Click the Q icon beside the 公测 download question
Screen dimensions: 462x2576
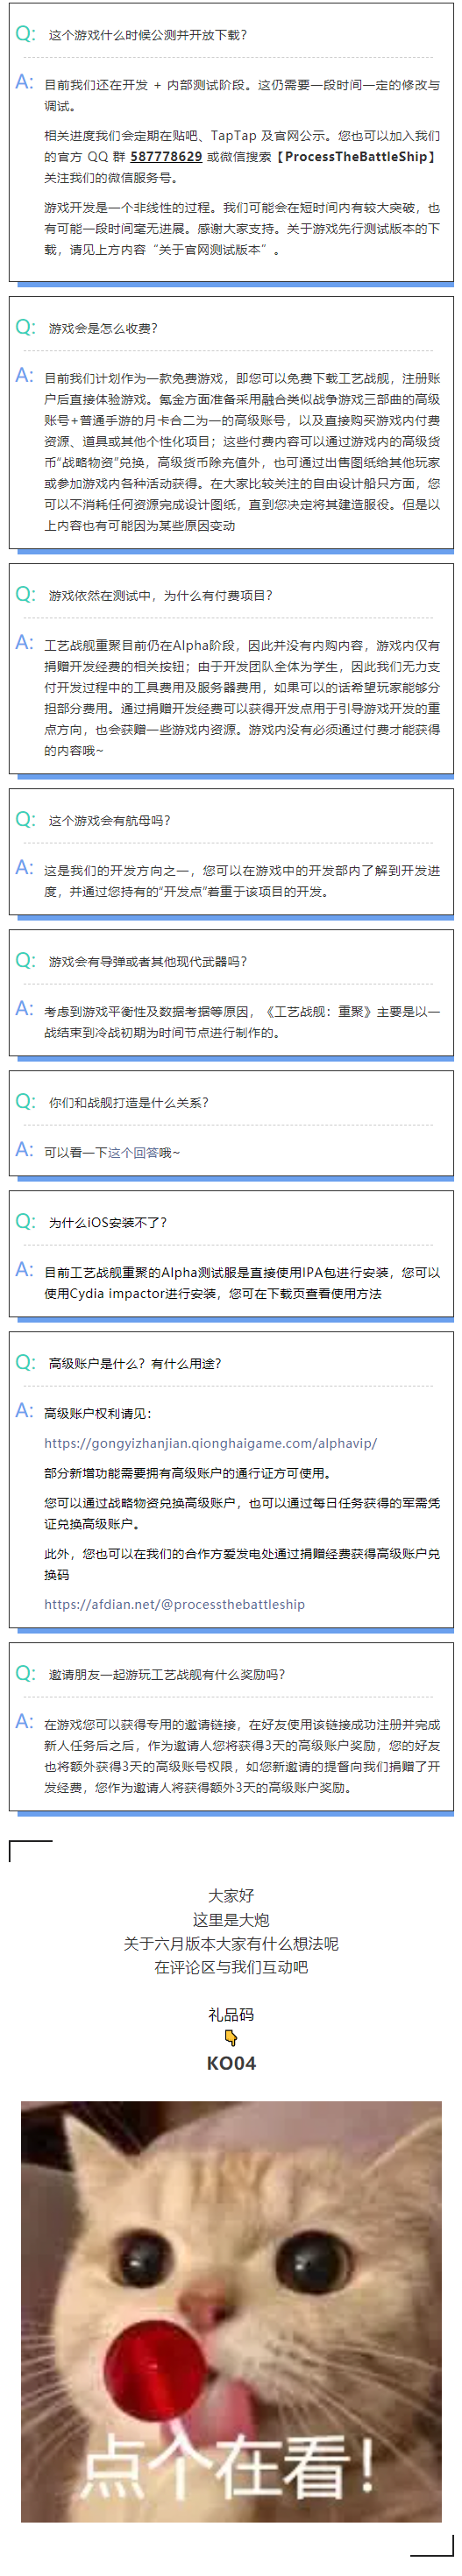pyautogui.click(x=25, y=34)
